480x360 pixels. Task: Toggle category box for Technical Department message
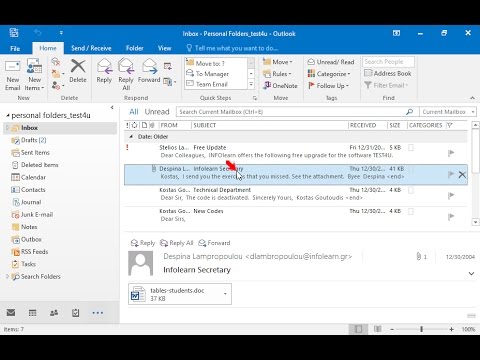[411, 190]
